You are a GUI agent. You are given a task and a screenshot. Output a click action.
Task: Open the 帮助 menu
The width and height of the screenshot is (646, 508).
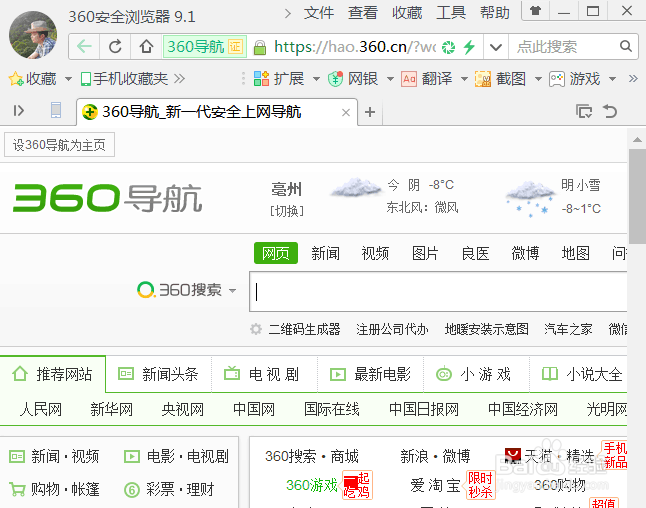coord(495,13)
